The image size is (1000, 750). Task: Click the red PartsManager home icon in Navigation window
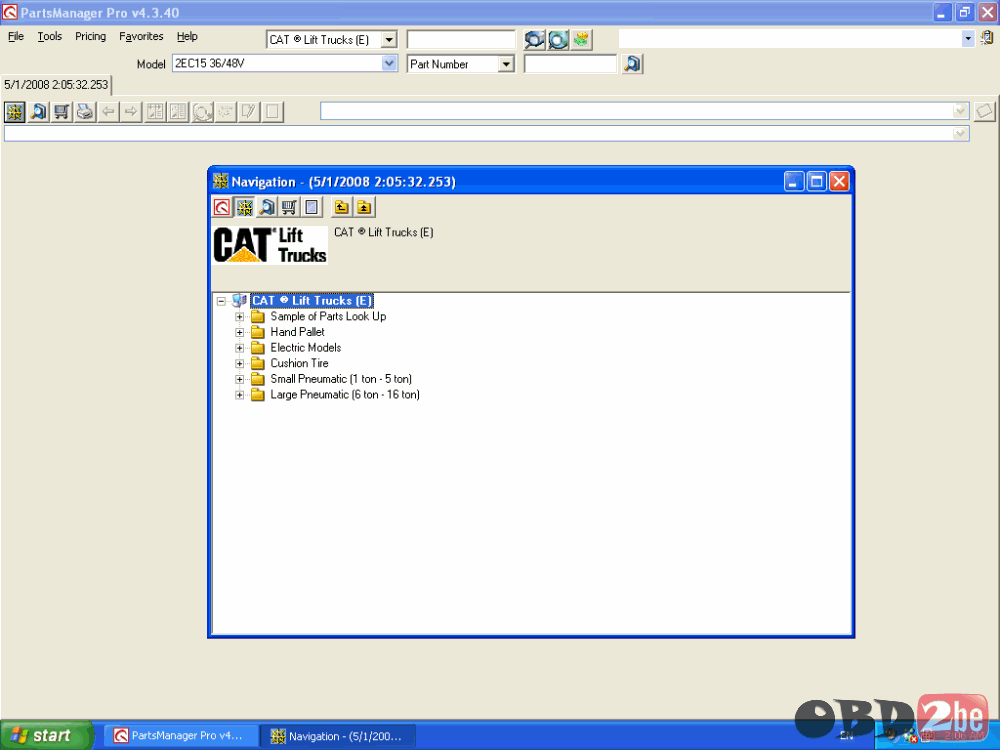point(222,207)
